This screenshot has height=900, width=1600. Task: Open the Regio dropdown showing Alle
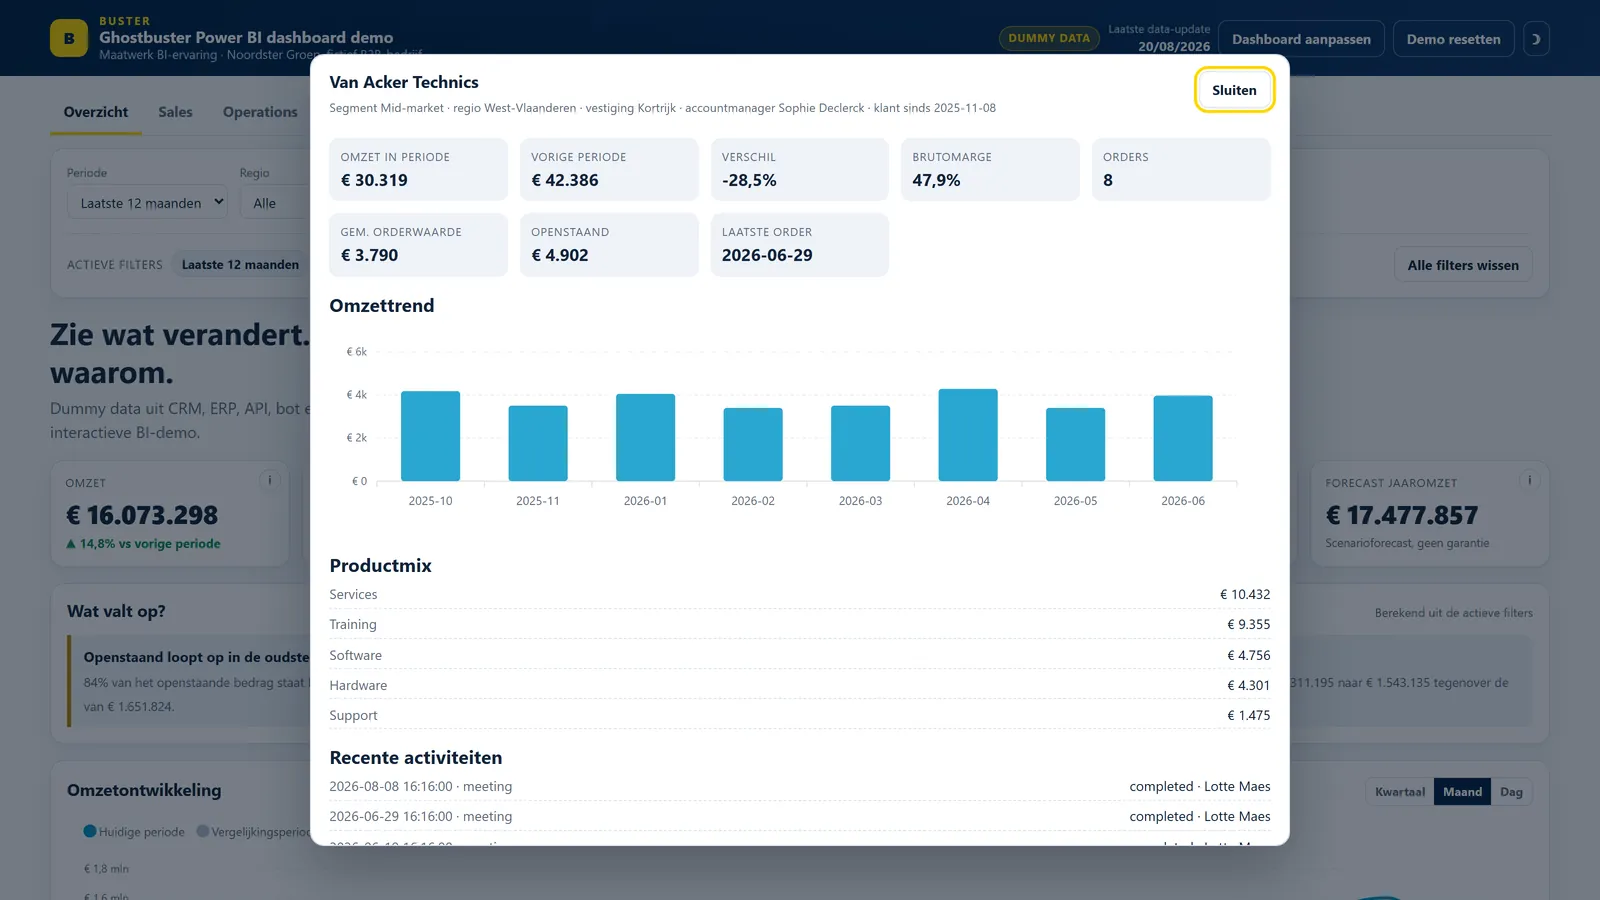tap(275, 203)
